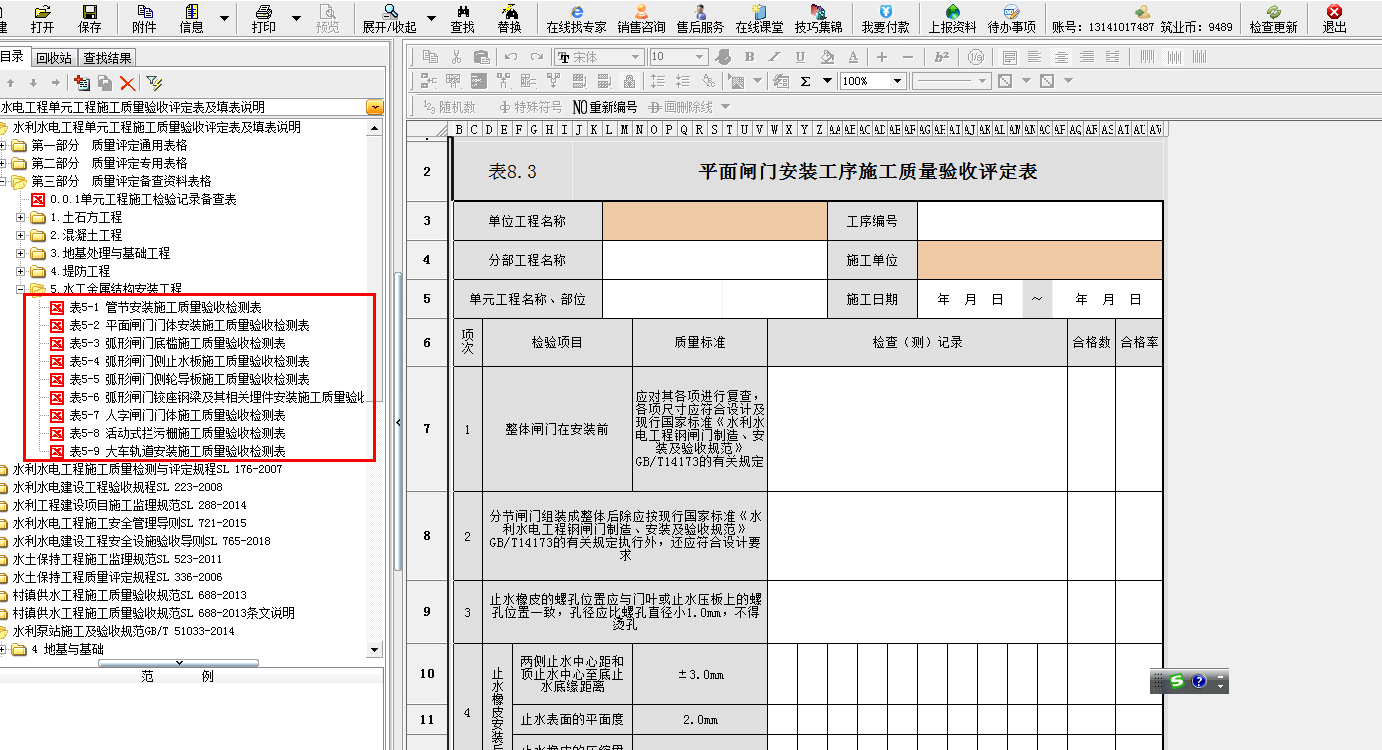Click the 检查更新 (Check update) icon
The height and width of the screenshot is (750, 1382).
click(x=1273, y=18)
